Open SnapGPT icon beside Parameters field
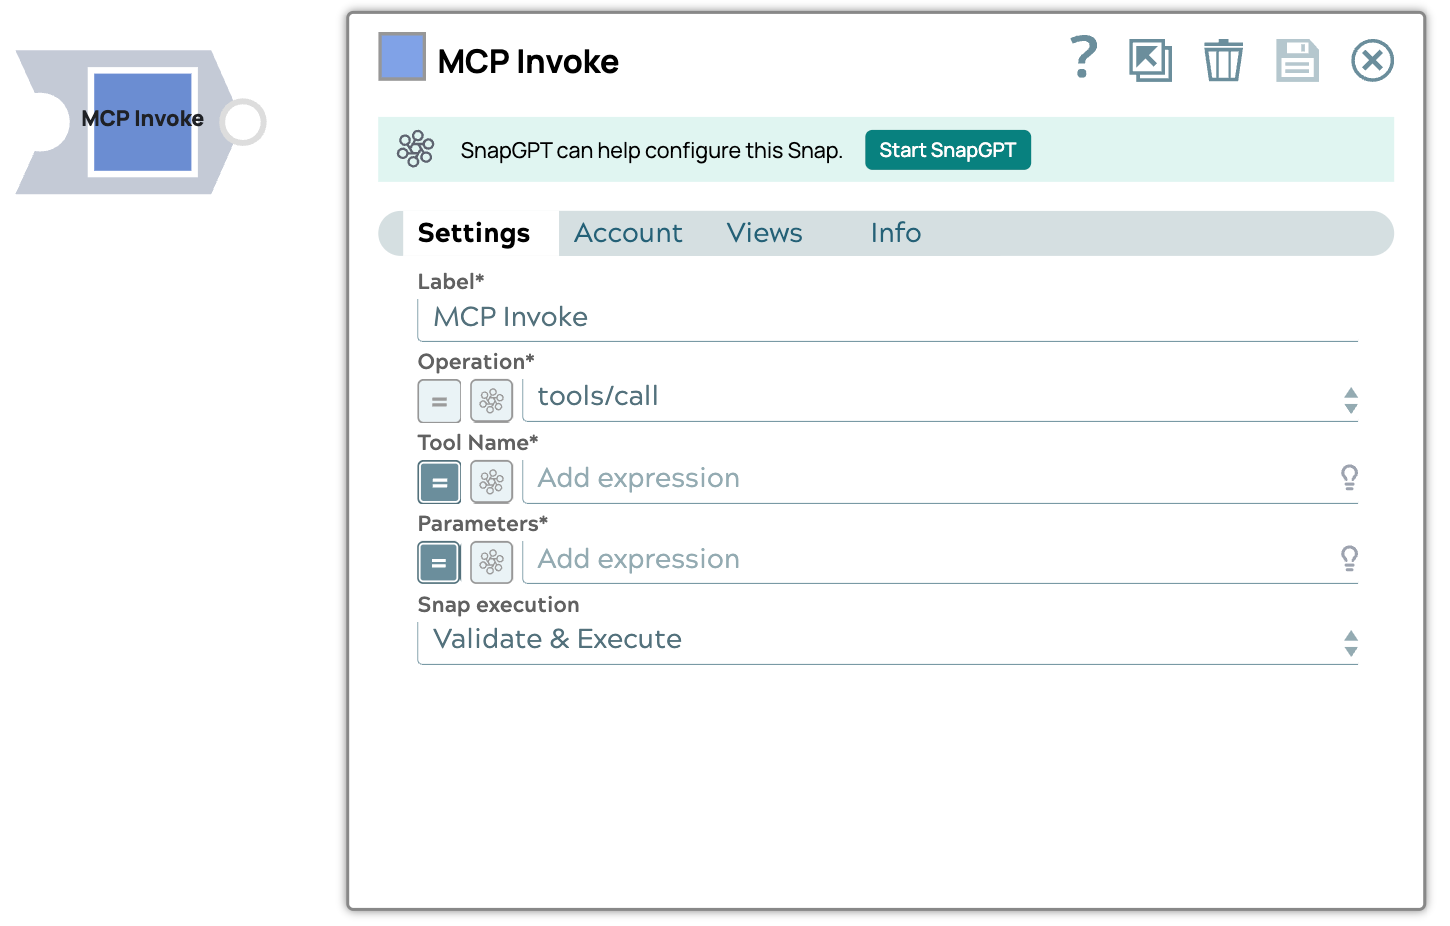Image resolution: width=1450 pixels, height=926 pixels. [491, 563]
